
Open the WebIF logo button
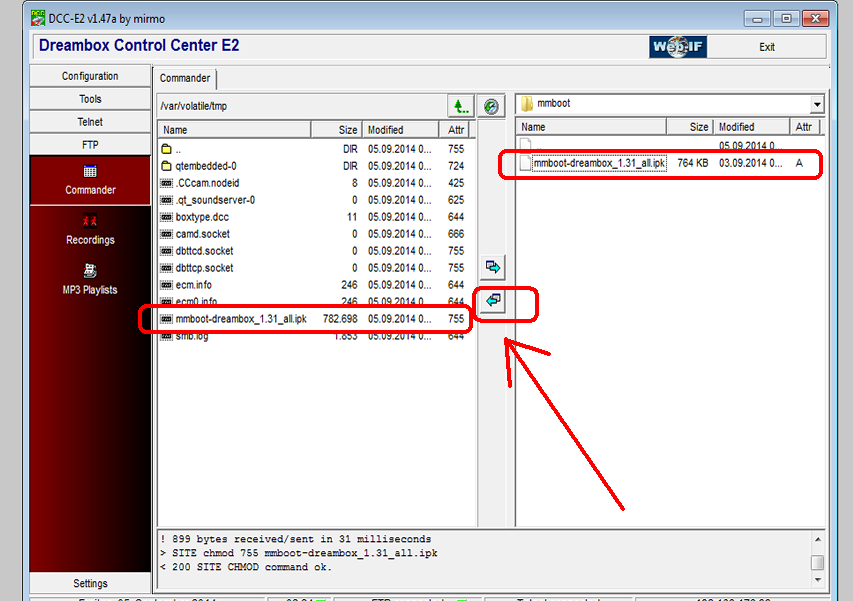pyautogui.click(x=678, y=47)
